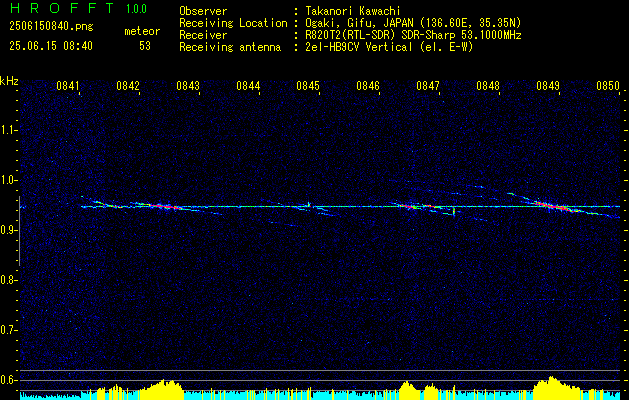Click the 0.6 kHz axis label
Screen dimensions: 629x400
tap(8, 380)
